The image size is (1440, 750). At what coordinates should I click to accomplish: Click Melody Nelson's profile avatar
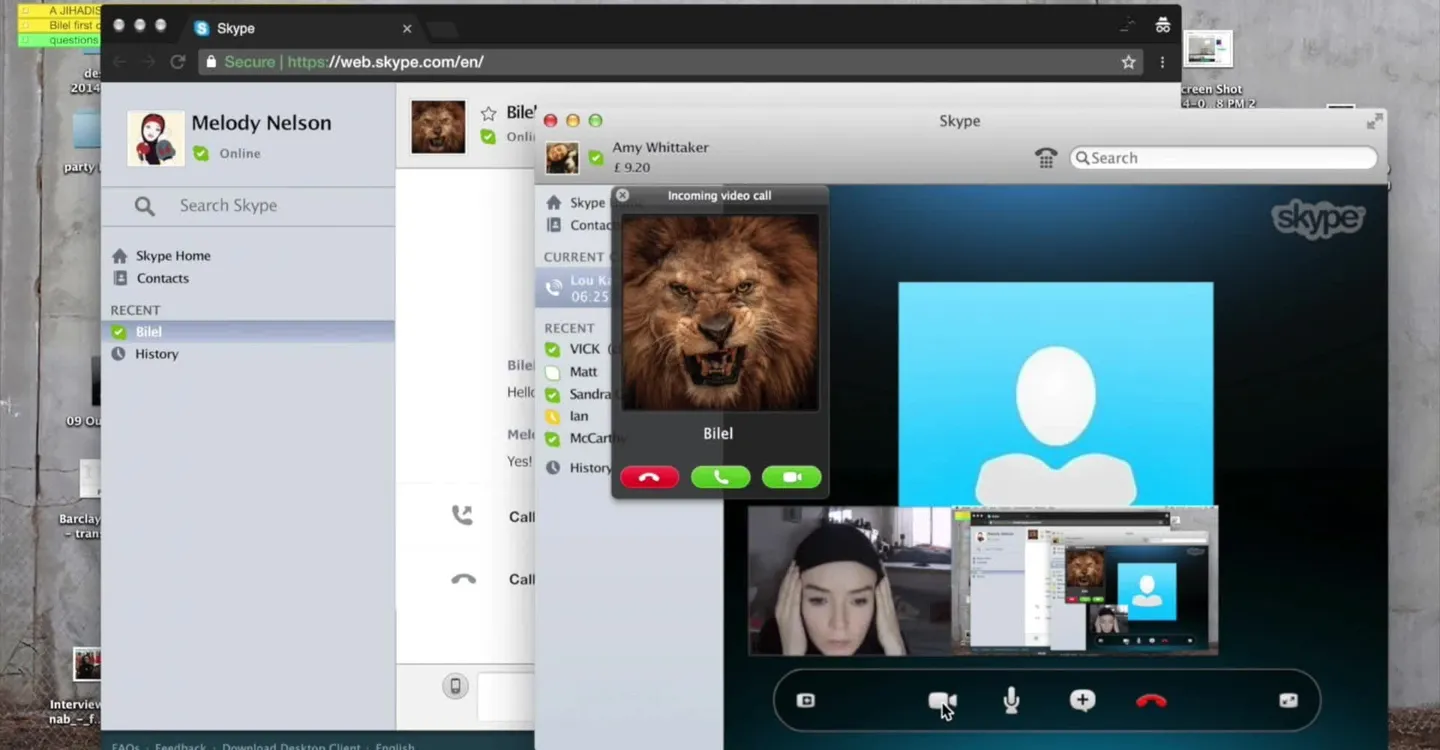pos(156,138)
